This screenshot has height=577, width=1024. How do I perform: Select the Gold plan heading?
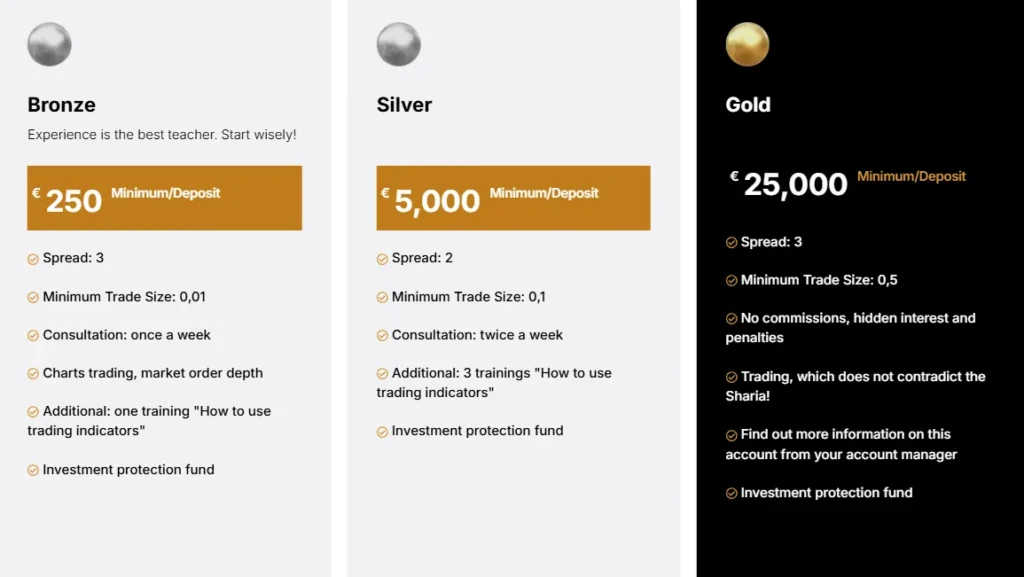(x=748, y=105)
